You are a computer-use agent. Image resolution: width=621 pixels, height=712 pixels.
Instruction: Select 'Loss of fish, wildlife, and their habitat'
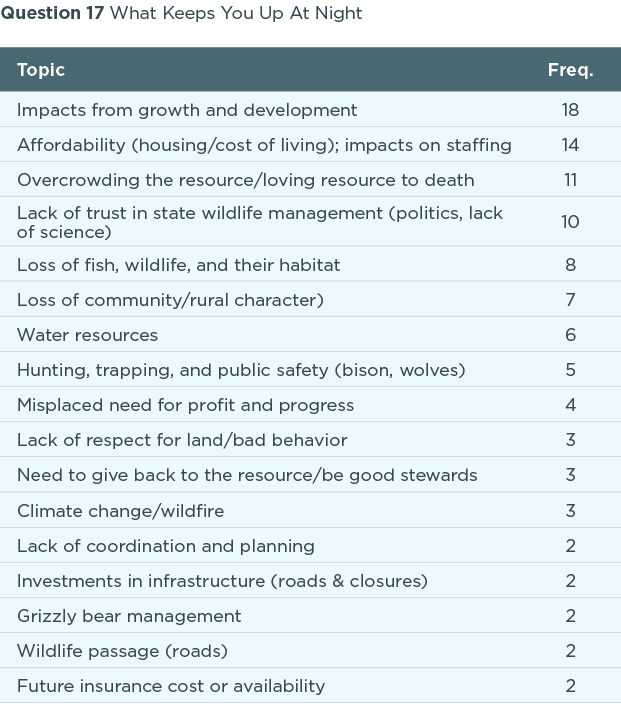pyautogui.click(x=179, y=265)
